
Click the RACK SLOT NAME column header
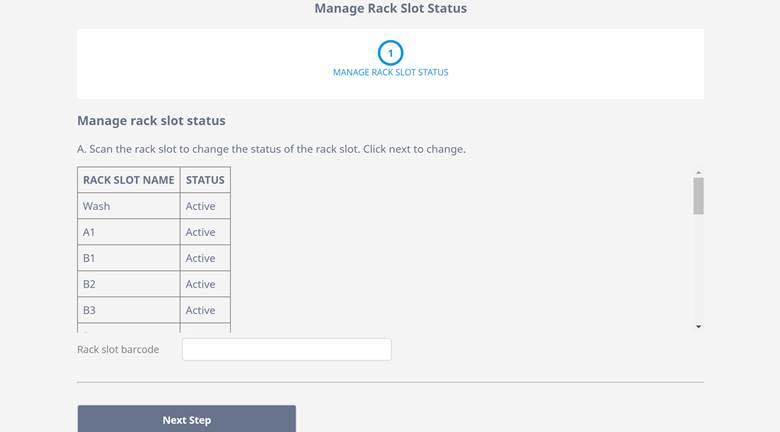(x=129, y=180)
